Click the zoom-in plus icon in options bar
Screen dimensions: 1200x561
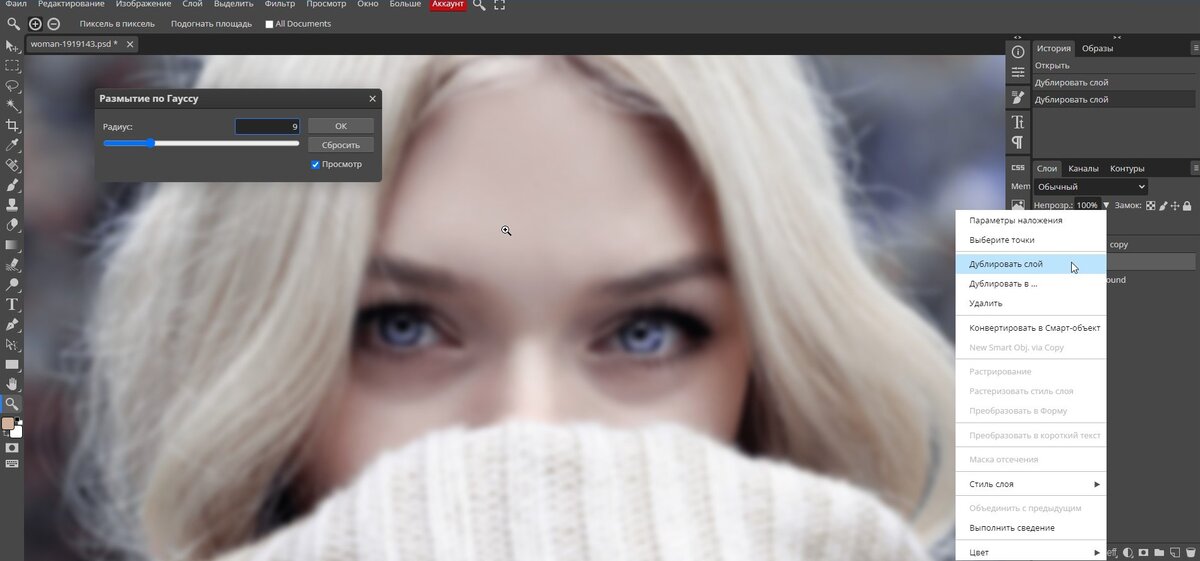[x=35, y=23]
